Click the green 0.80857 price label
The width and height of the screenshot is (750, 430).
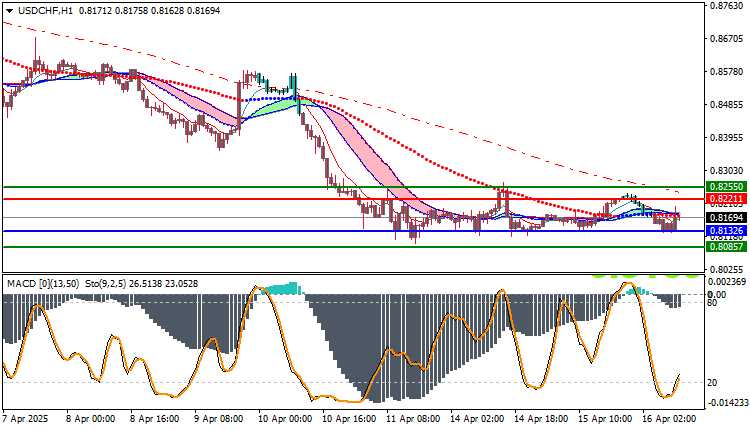[727, 247]
